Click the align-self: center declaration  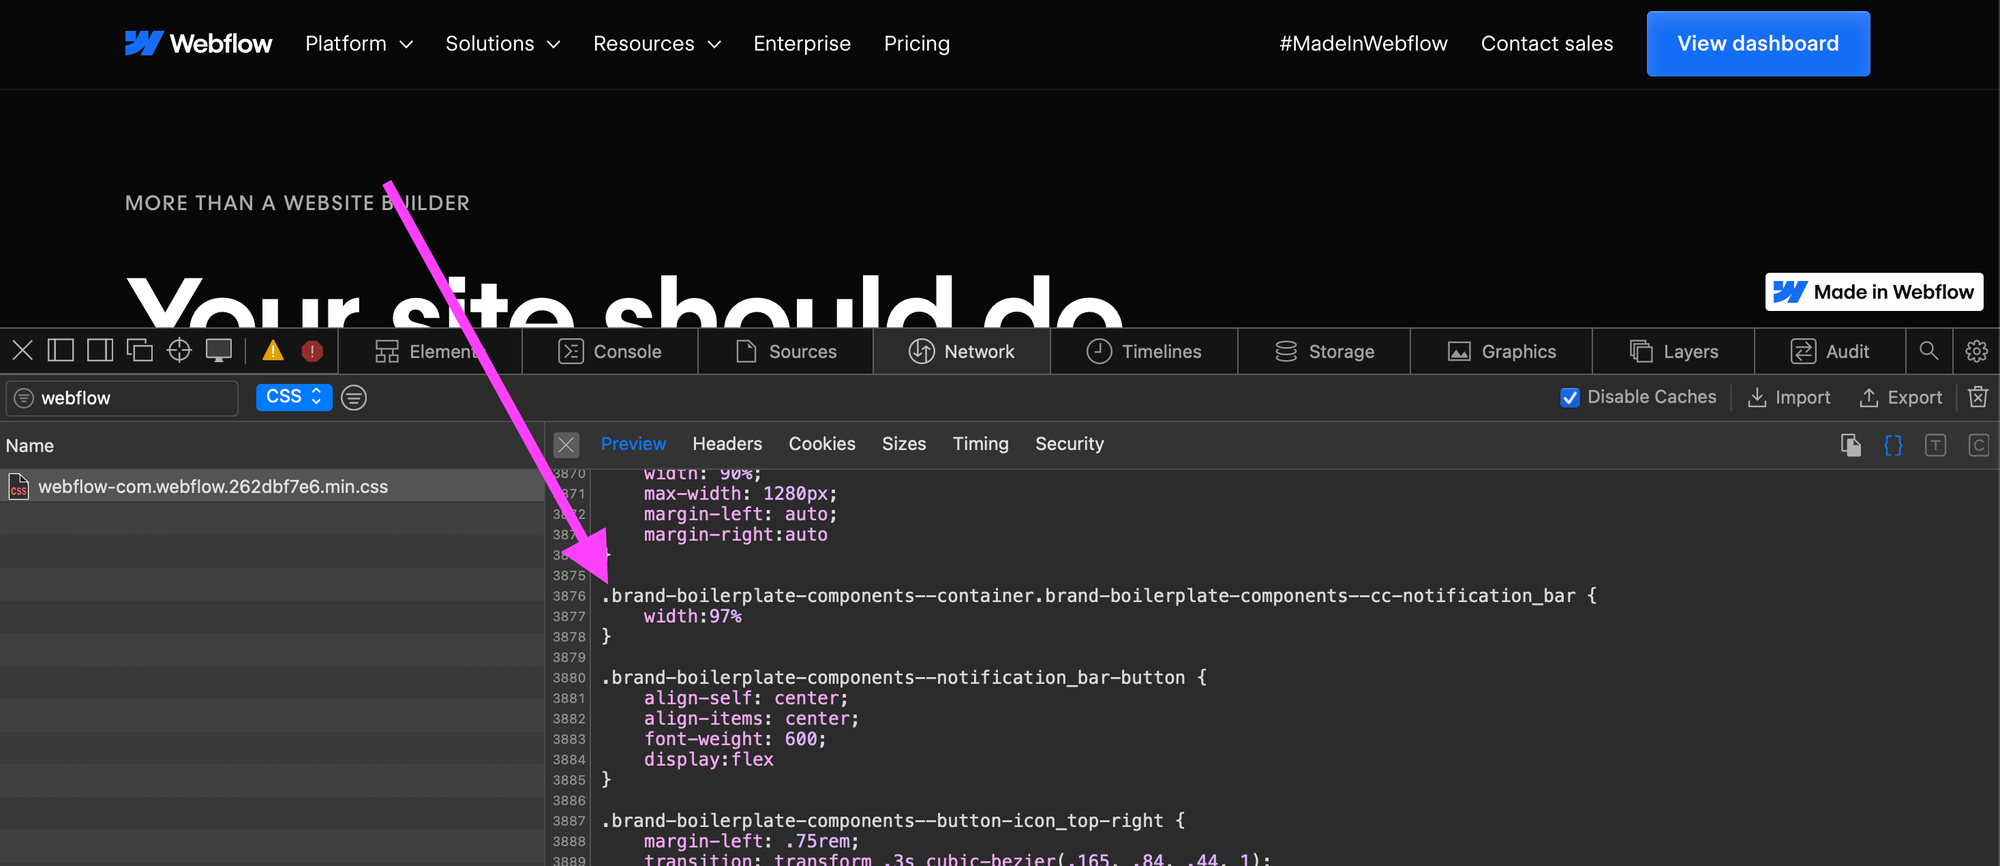[x=746, y=698]
